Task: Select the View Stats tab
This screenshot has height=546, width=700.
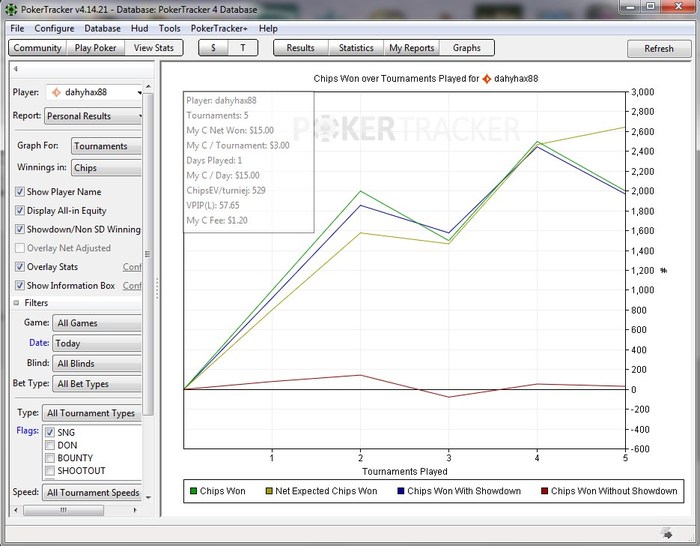Action: point(154,48)
